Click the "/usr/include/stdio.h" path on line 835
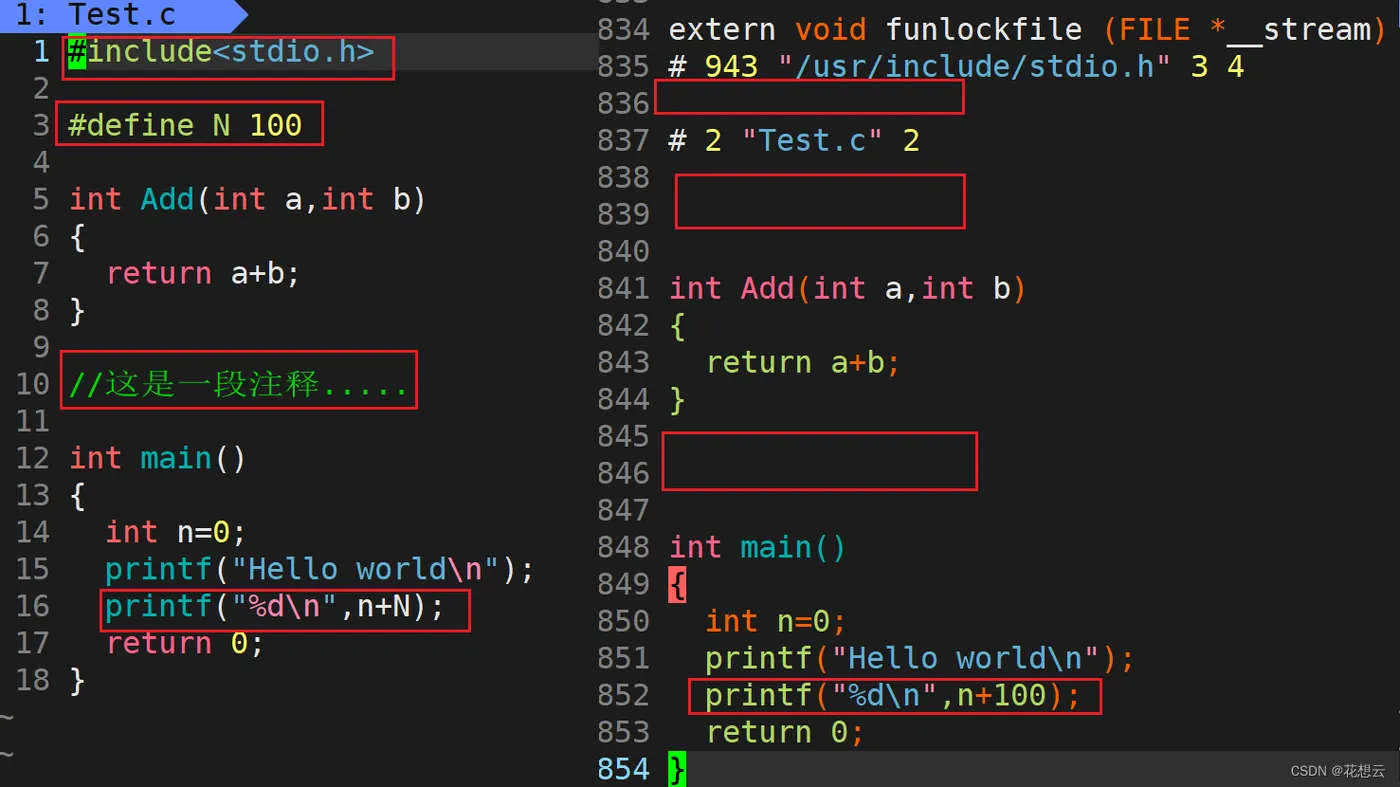Screen dimensions: 1400x787 point(974,66)
